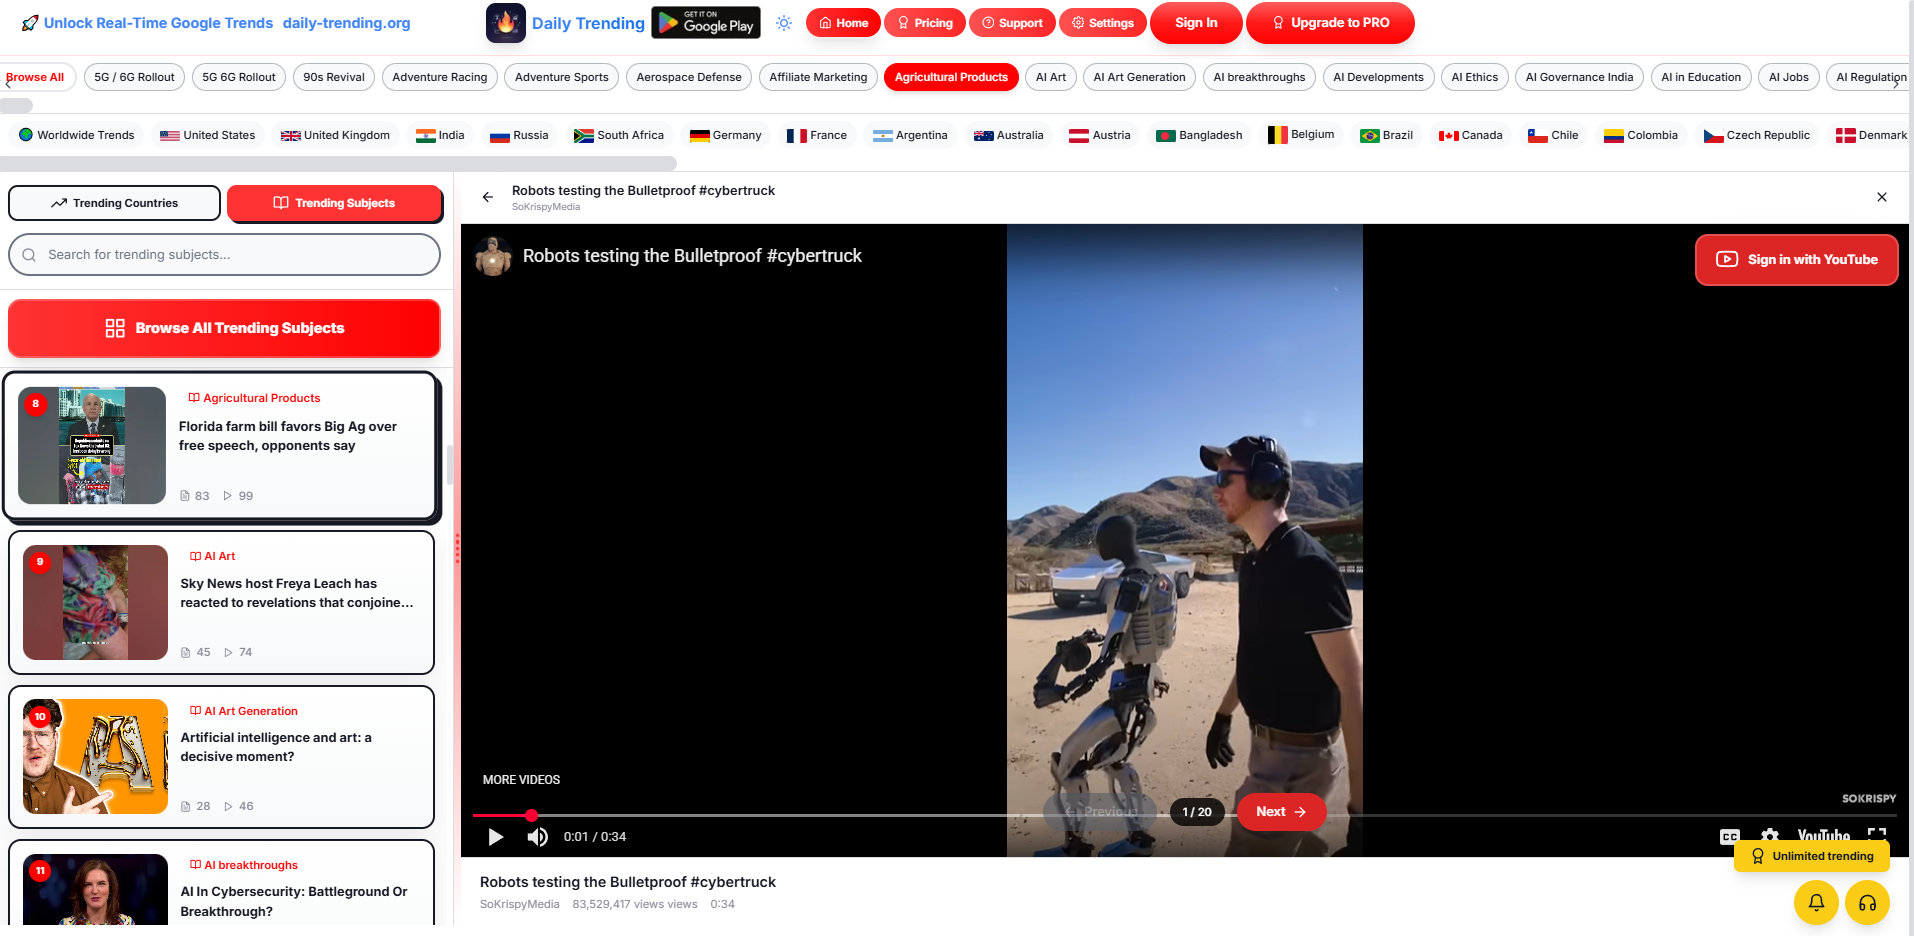Open the Google Play store badge
1914x936 pixels.
pyautogui.click(x=706, y=23)
